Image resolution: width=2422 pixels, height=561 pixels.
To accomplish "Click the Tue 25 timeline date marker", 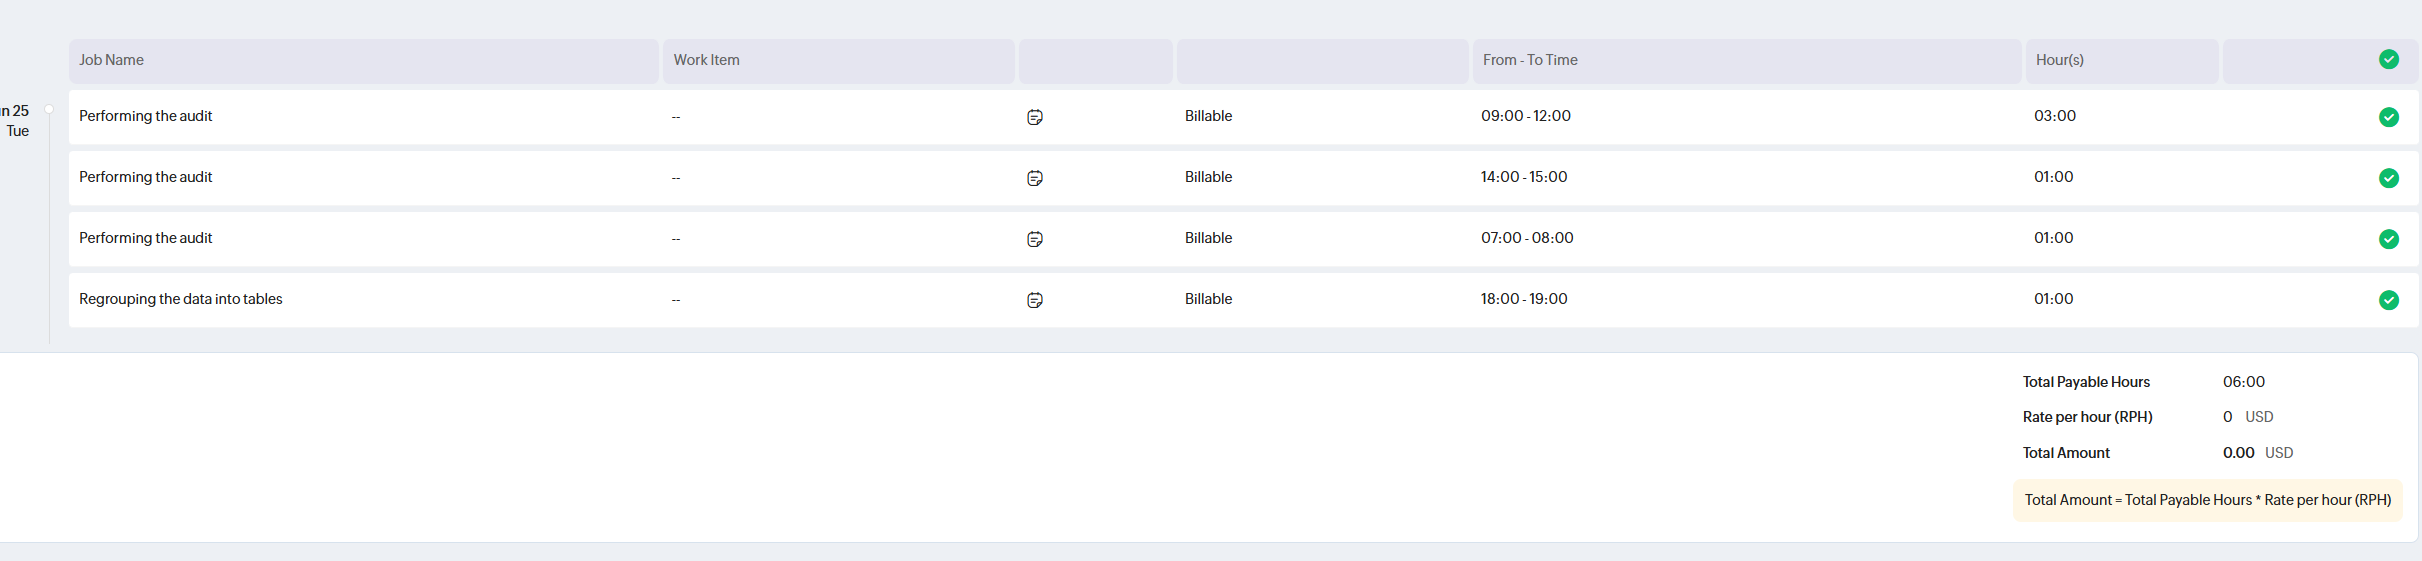I will pos(15,121).
